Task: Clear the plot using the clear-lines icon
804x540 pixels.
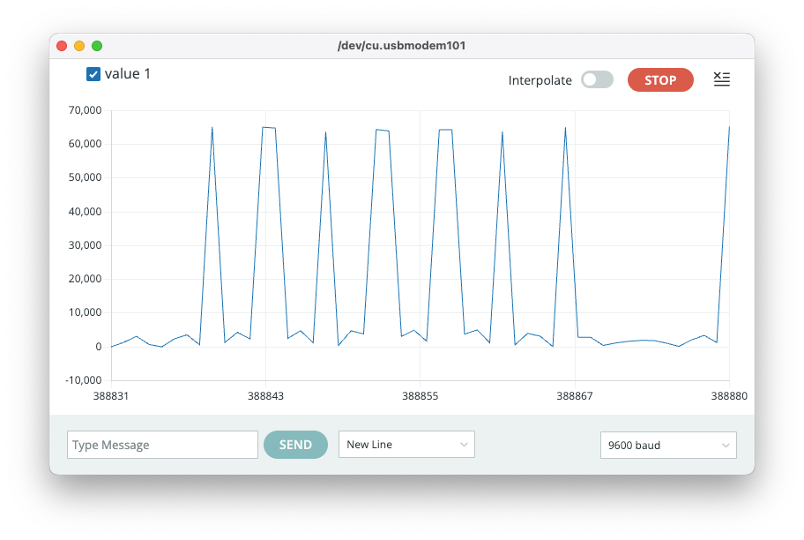Action: tap(721, 80)
